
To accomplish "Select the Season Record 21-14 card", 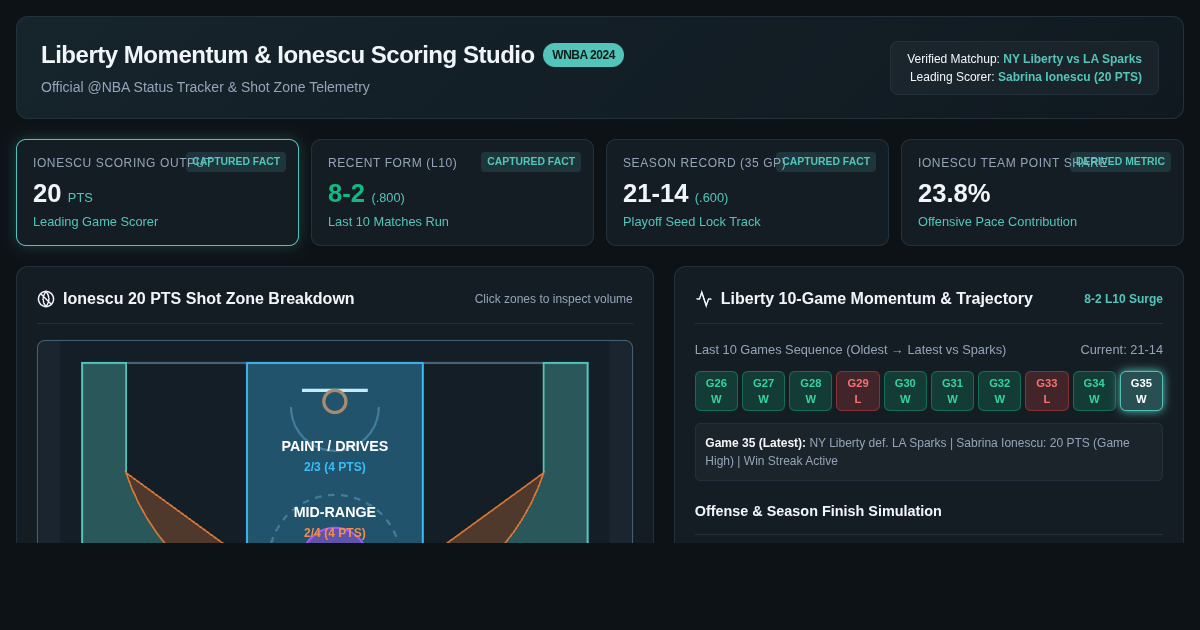I will pos(747,192).
